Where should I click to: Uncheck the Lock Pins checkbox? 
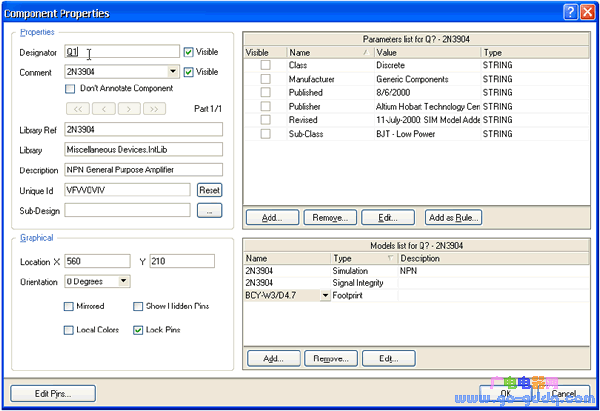138,329
